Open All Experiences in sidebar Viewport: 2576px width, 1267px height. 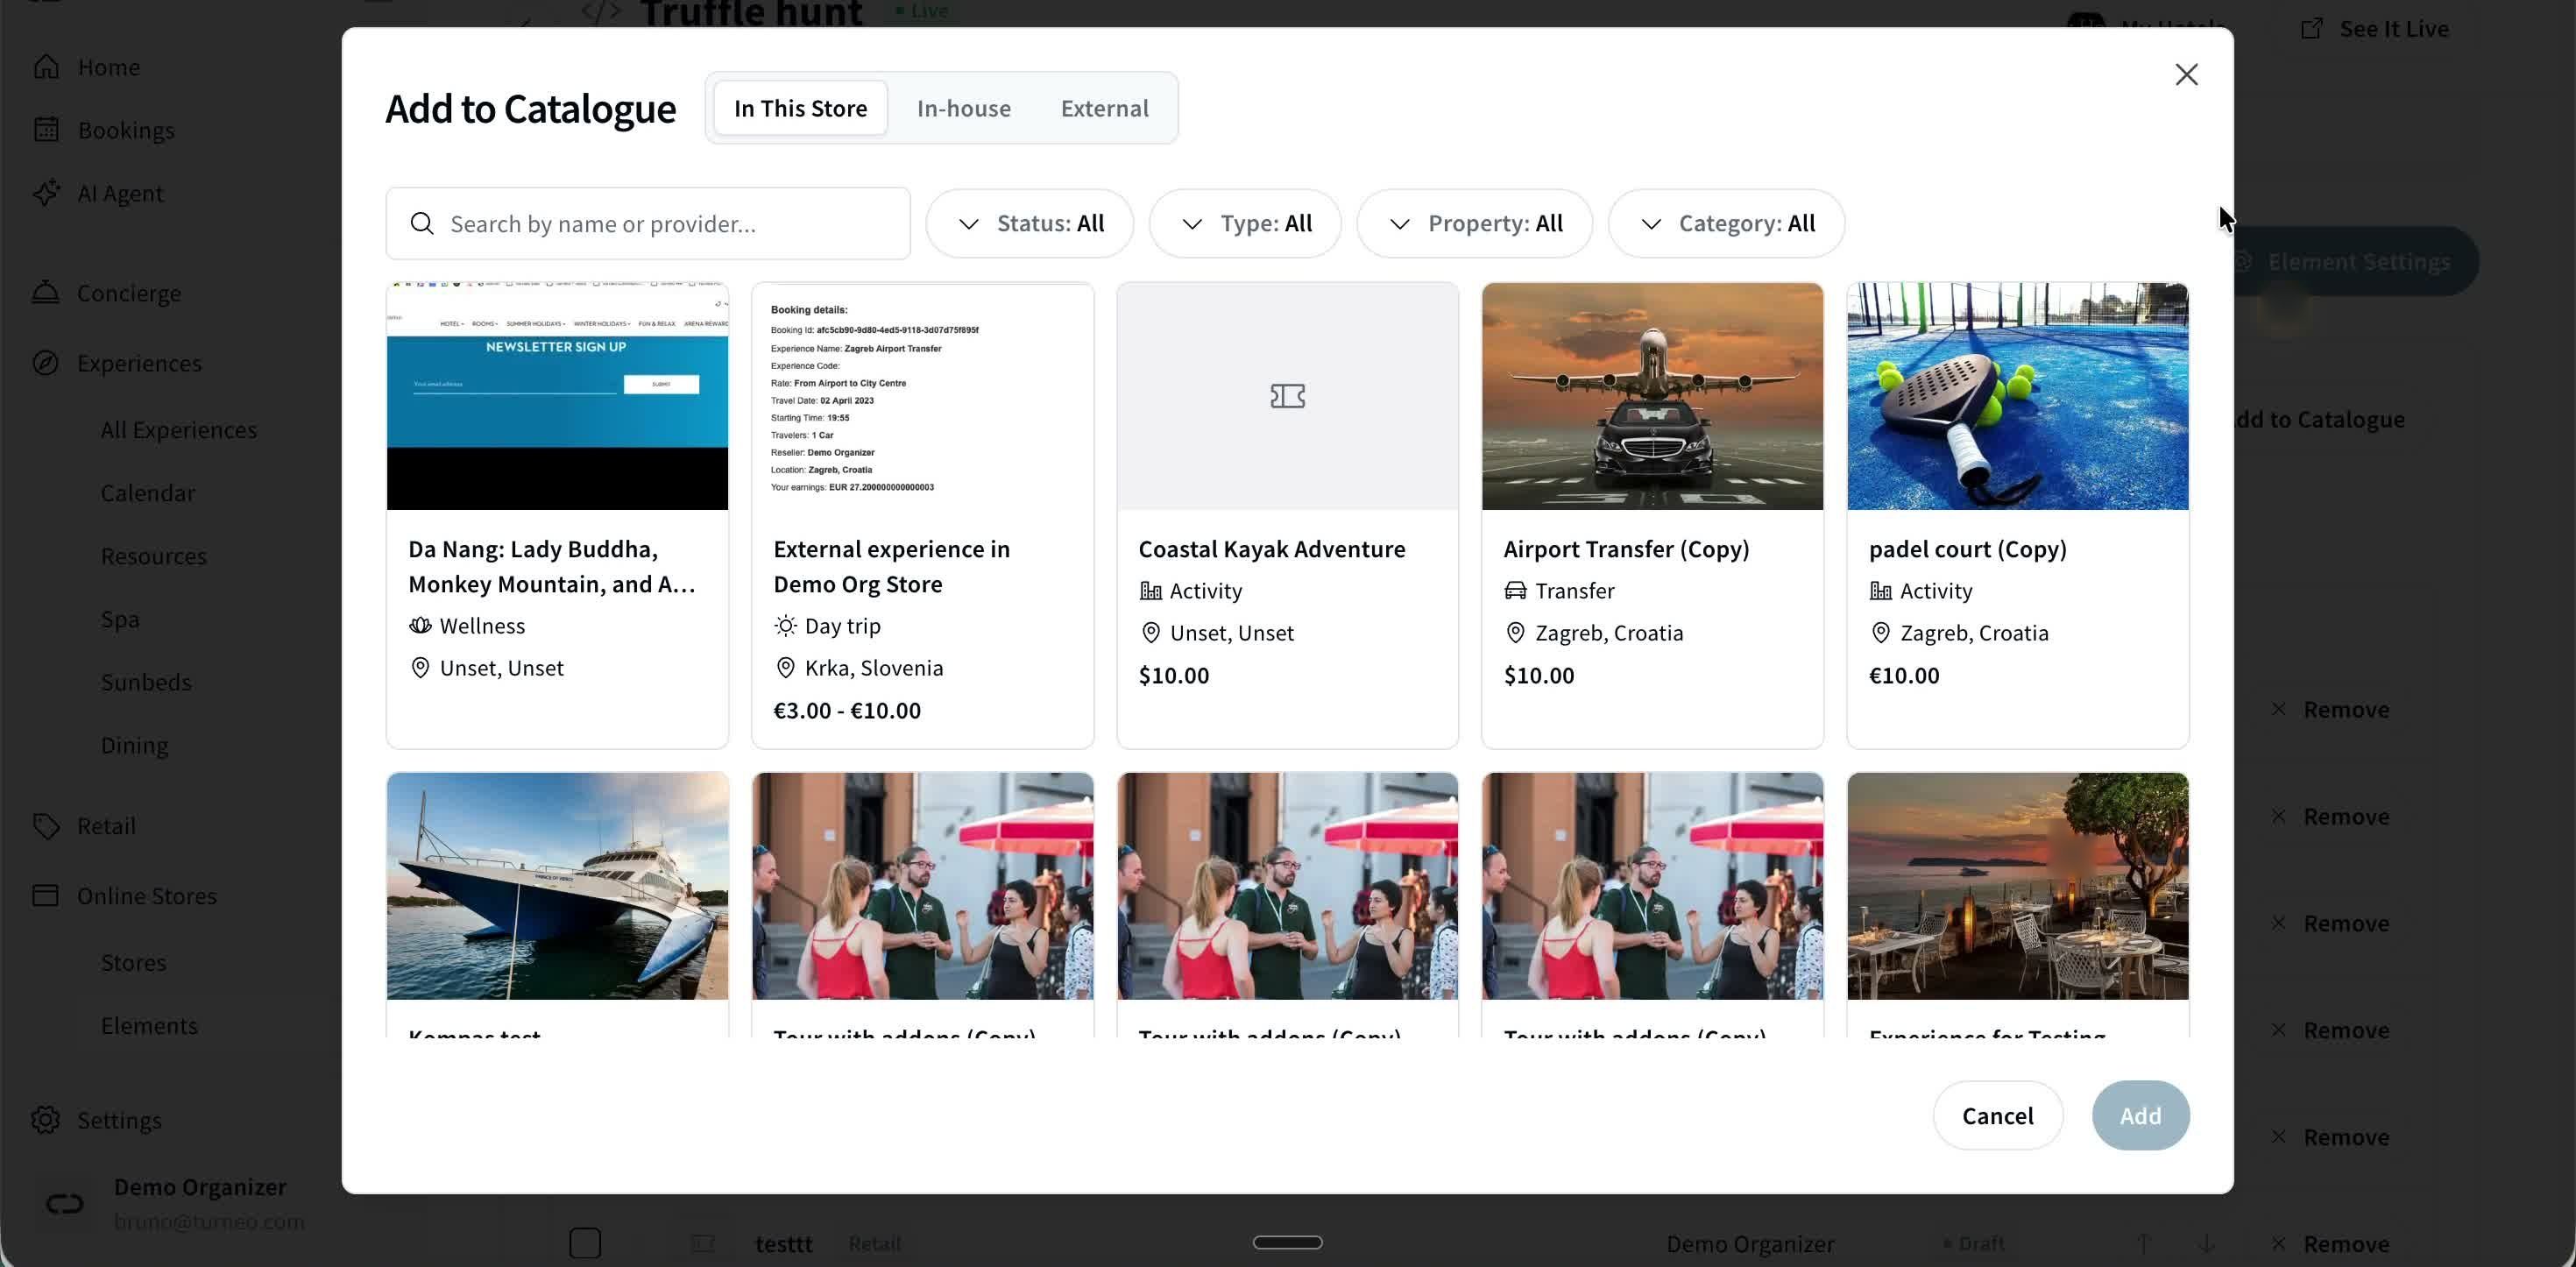click(x=178, y=430)
